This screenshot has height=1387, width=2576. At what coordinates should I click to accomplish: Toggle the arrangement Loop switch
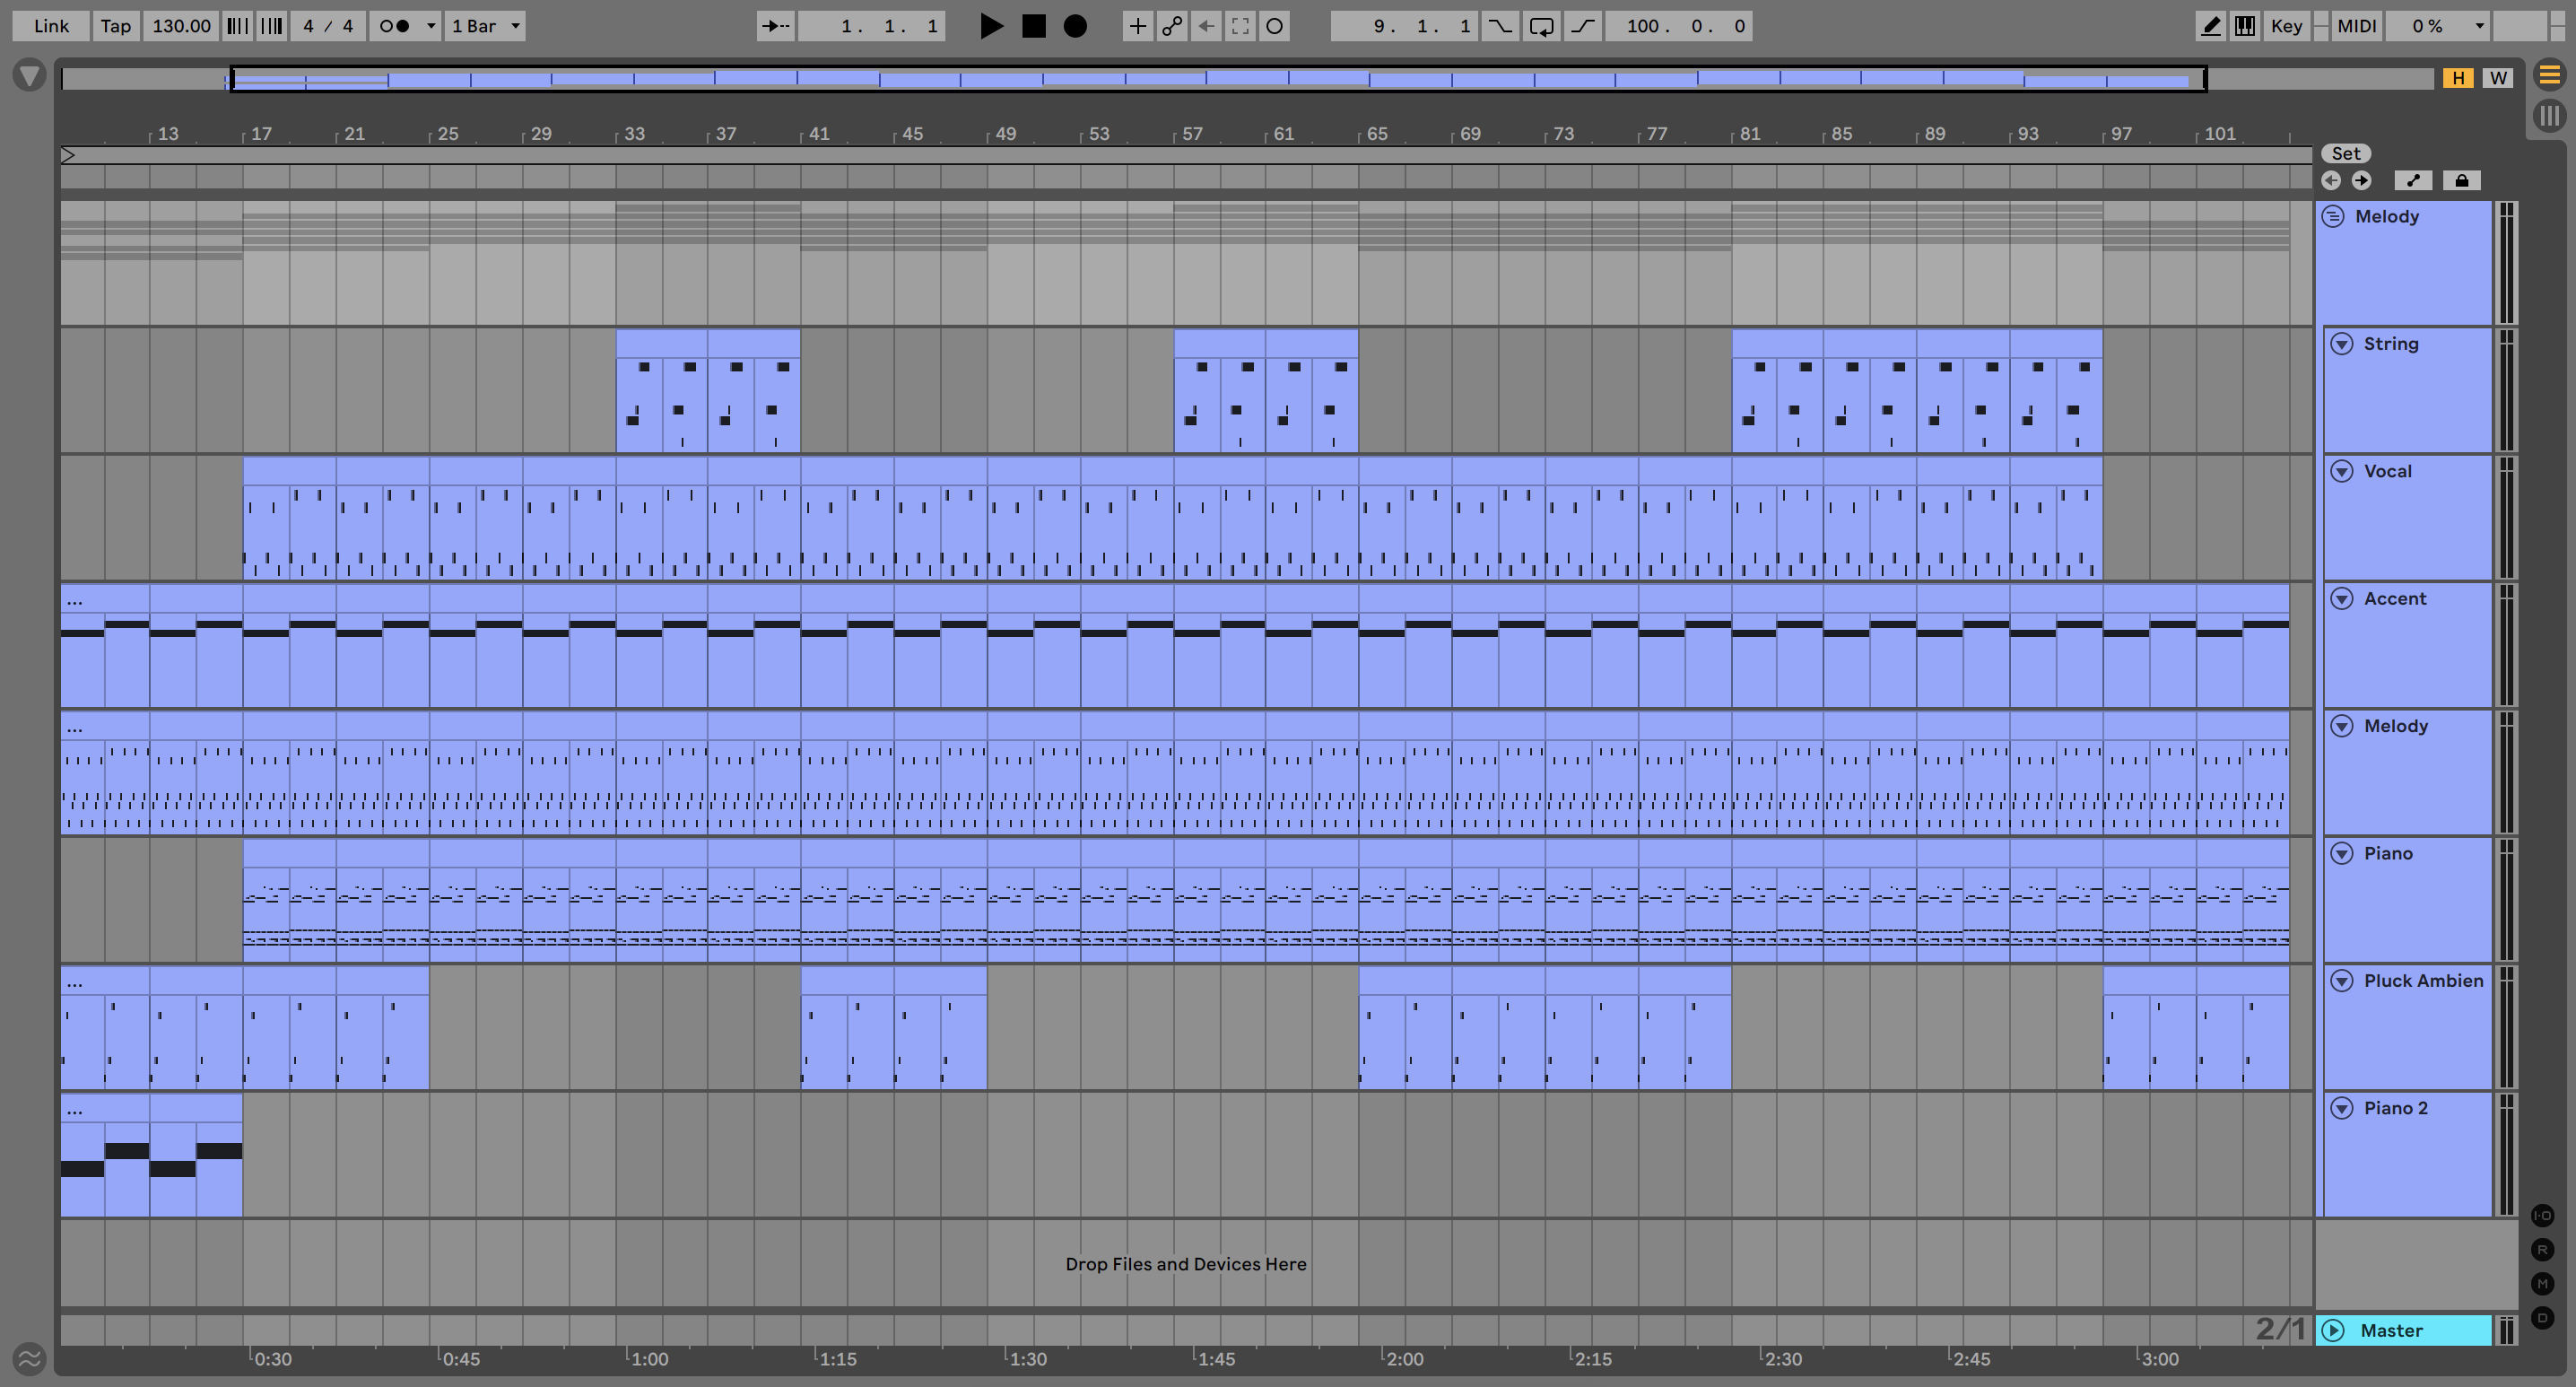[x=1541, y=27]
